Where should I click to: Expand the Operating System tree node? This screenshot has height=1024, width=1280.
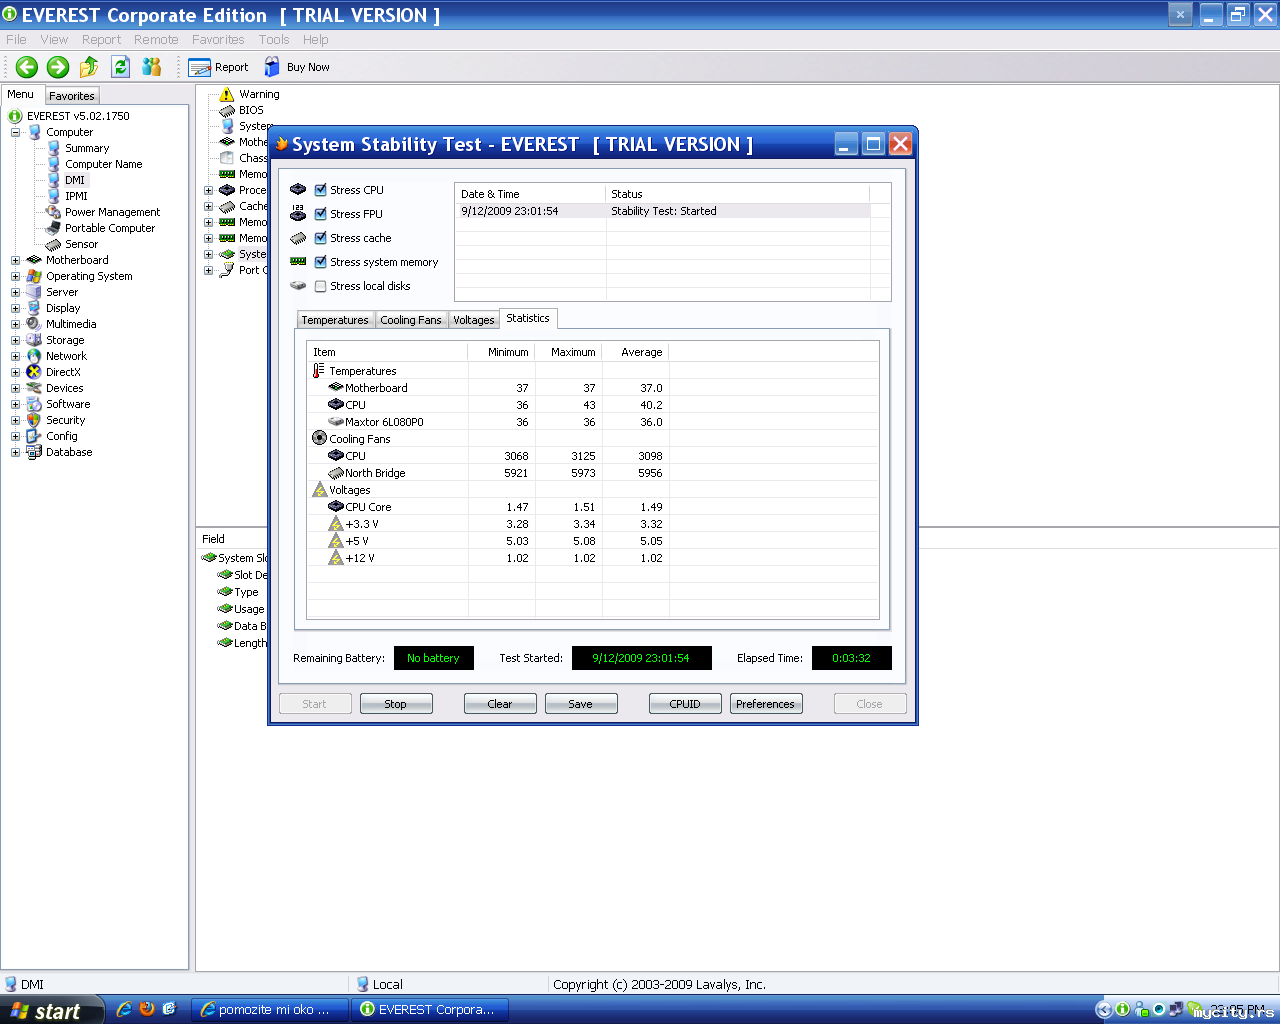(16, 276)
